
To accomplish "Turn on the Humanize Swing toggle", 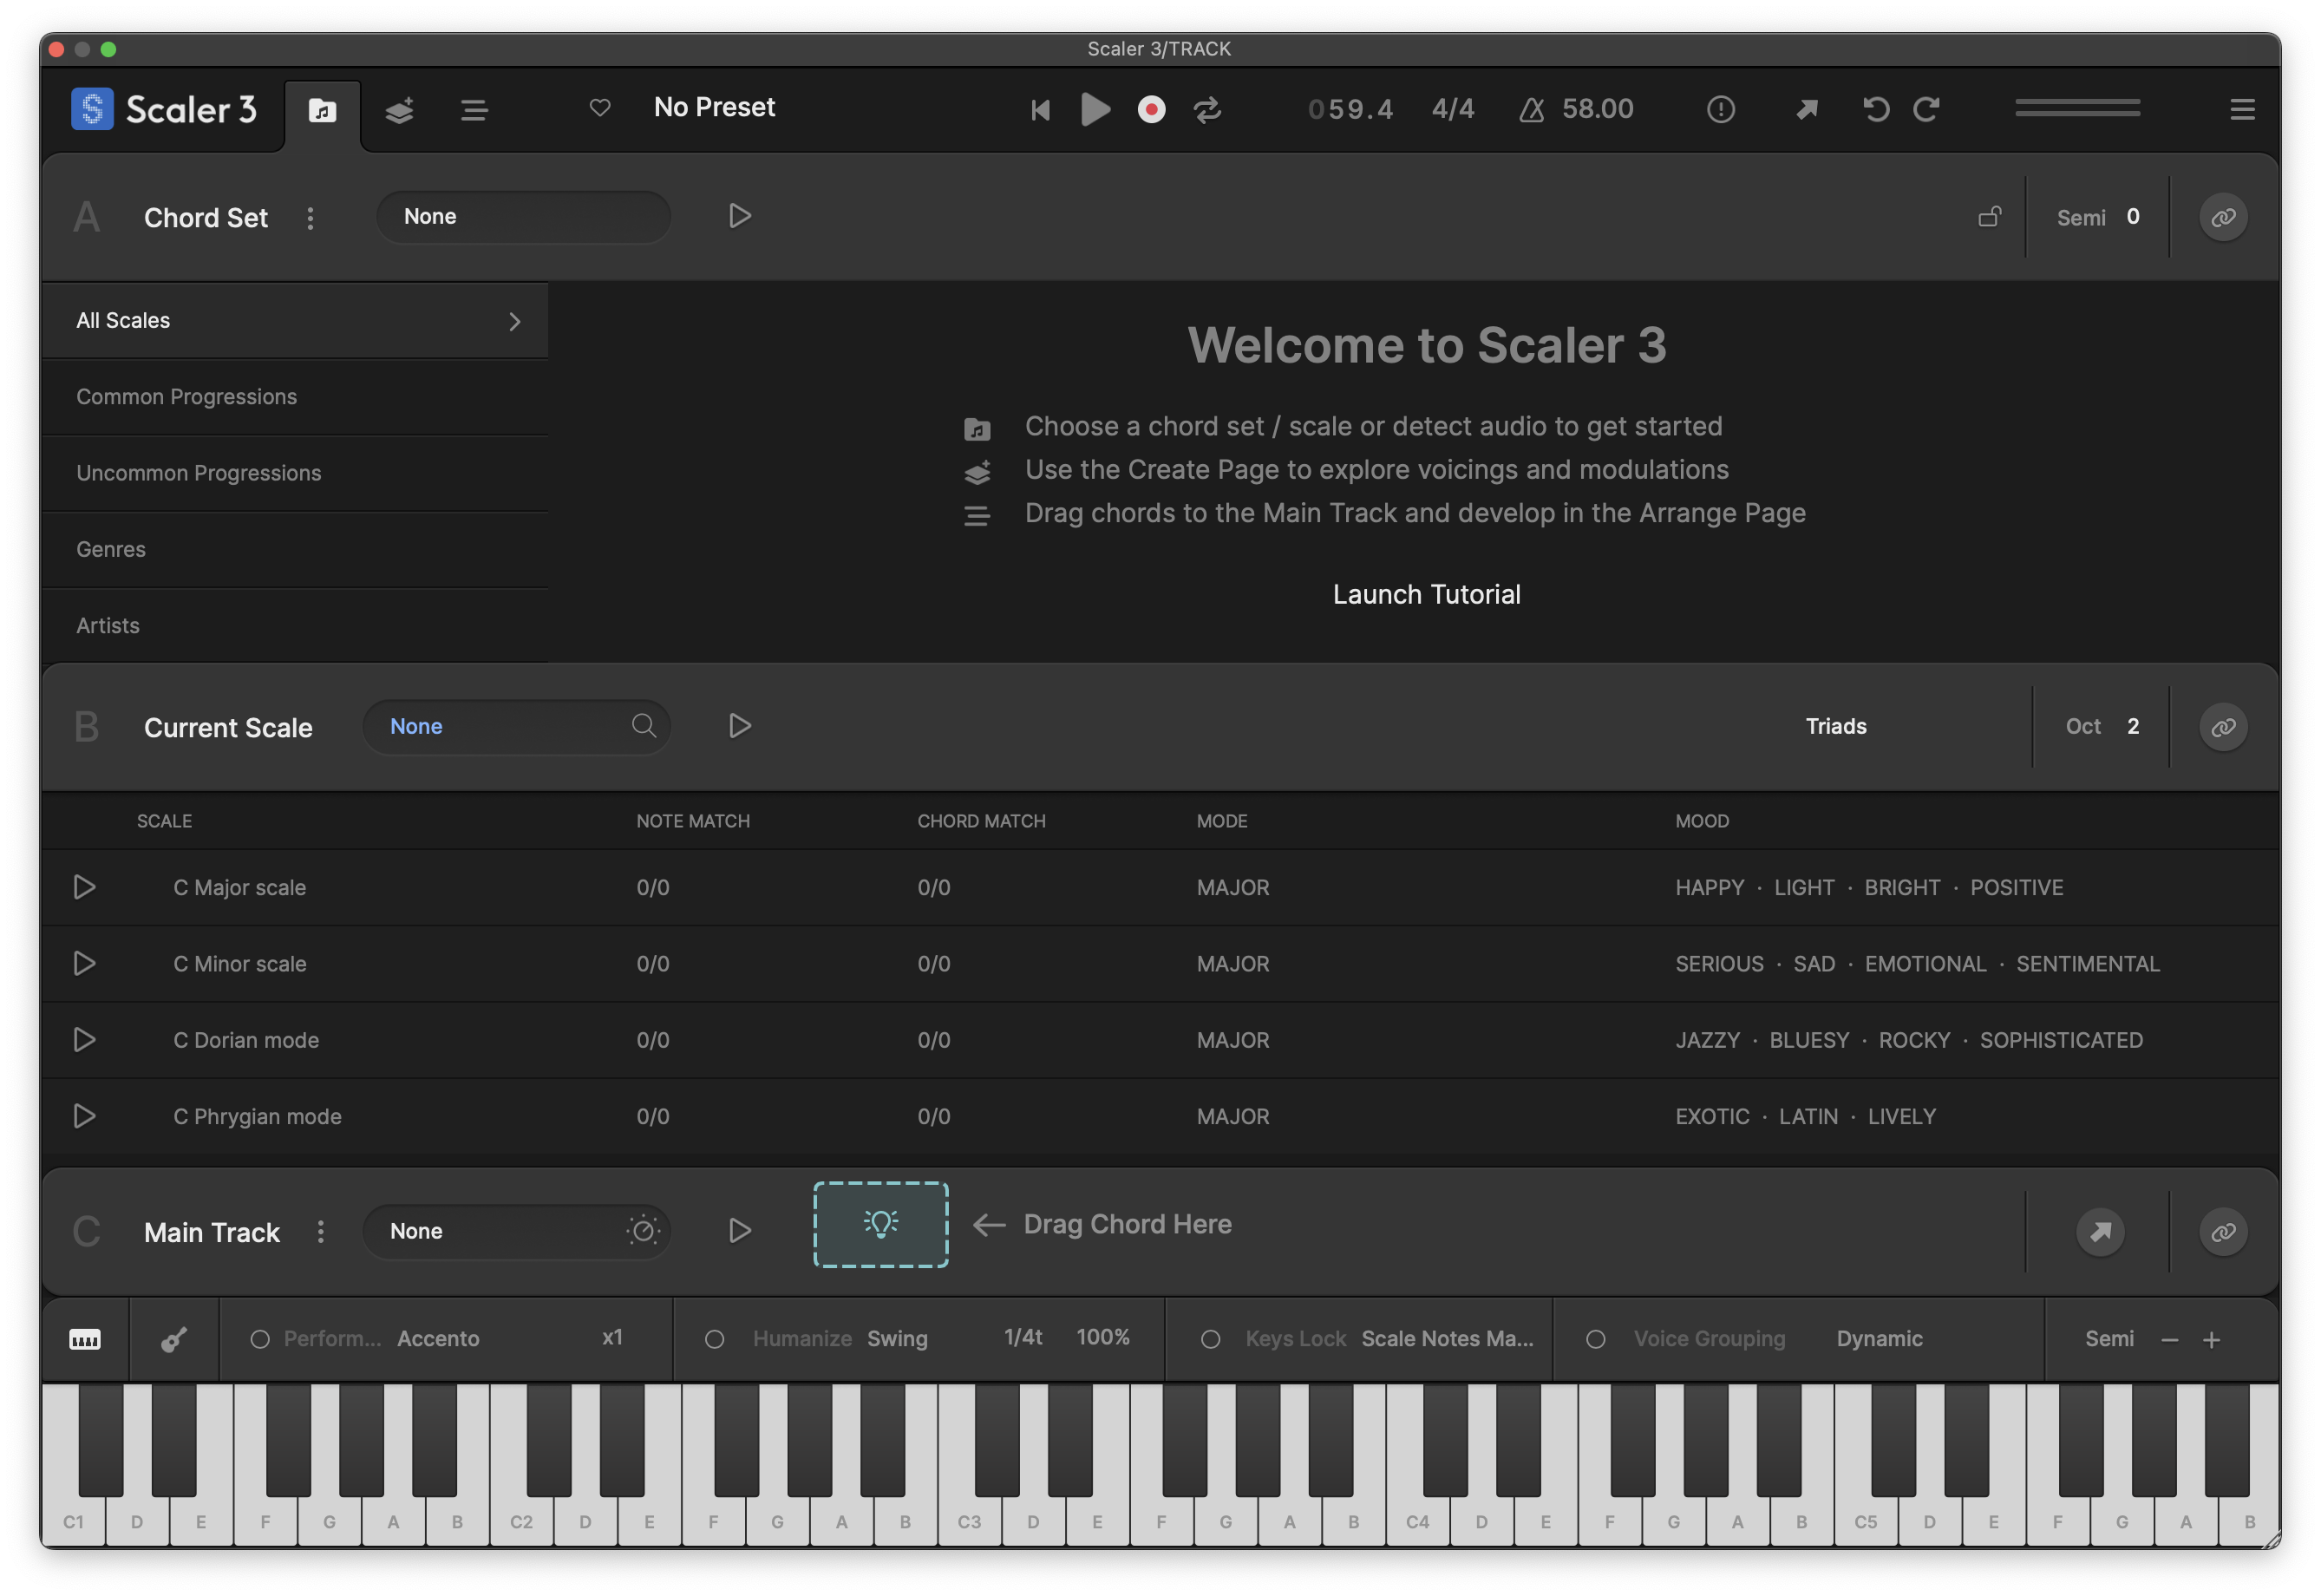I will [715, 1338].
